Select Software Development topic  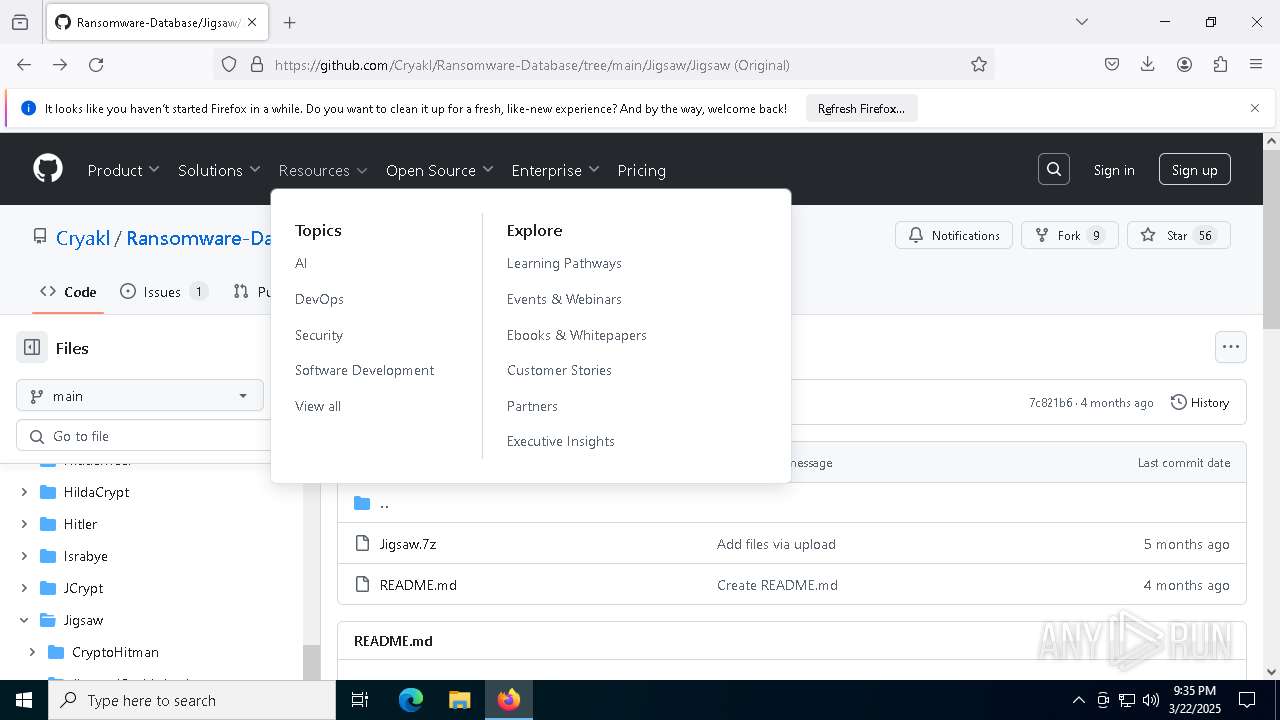pos(364,370)
